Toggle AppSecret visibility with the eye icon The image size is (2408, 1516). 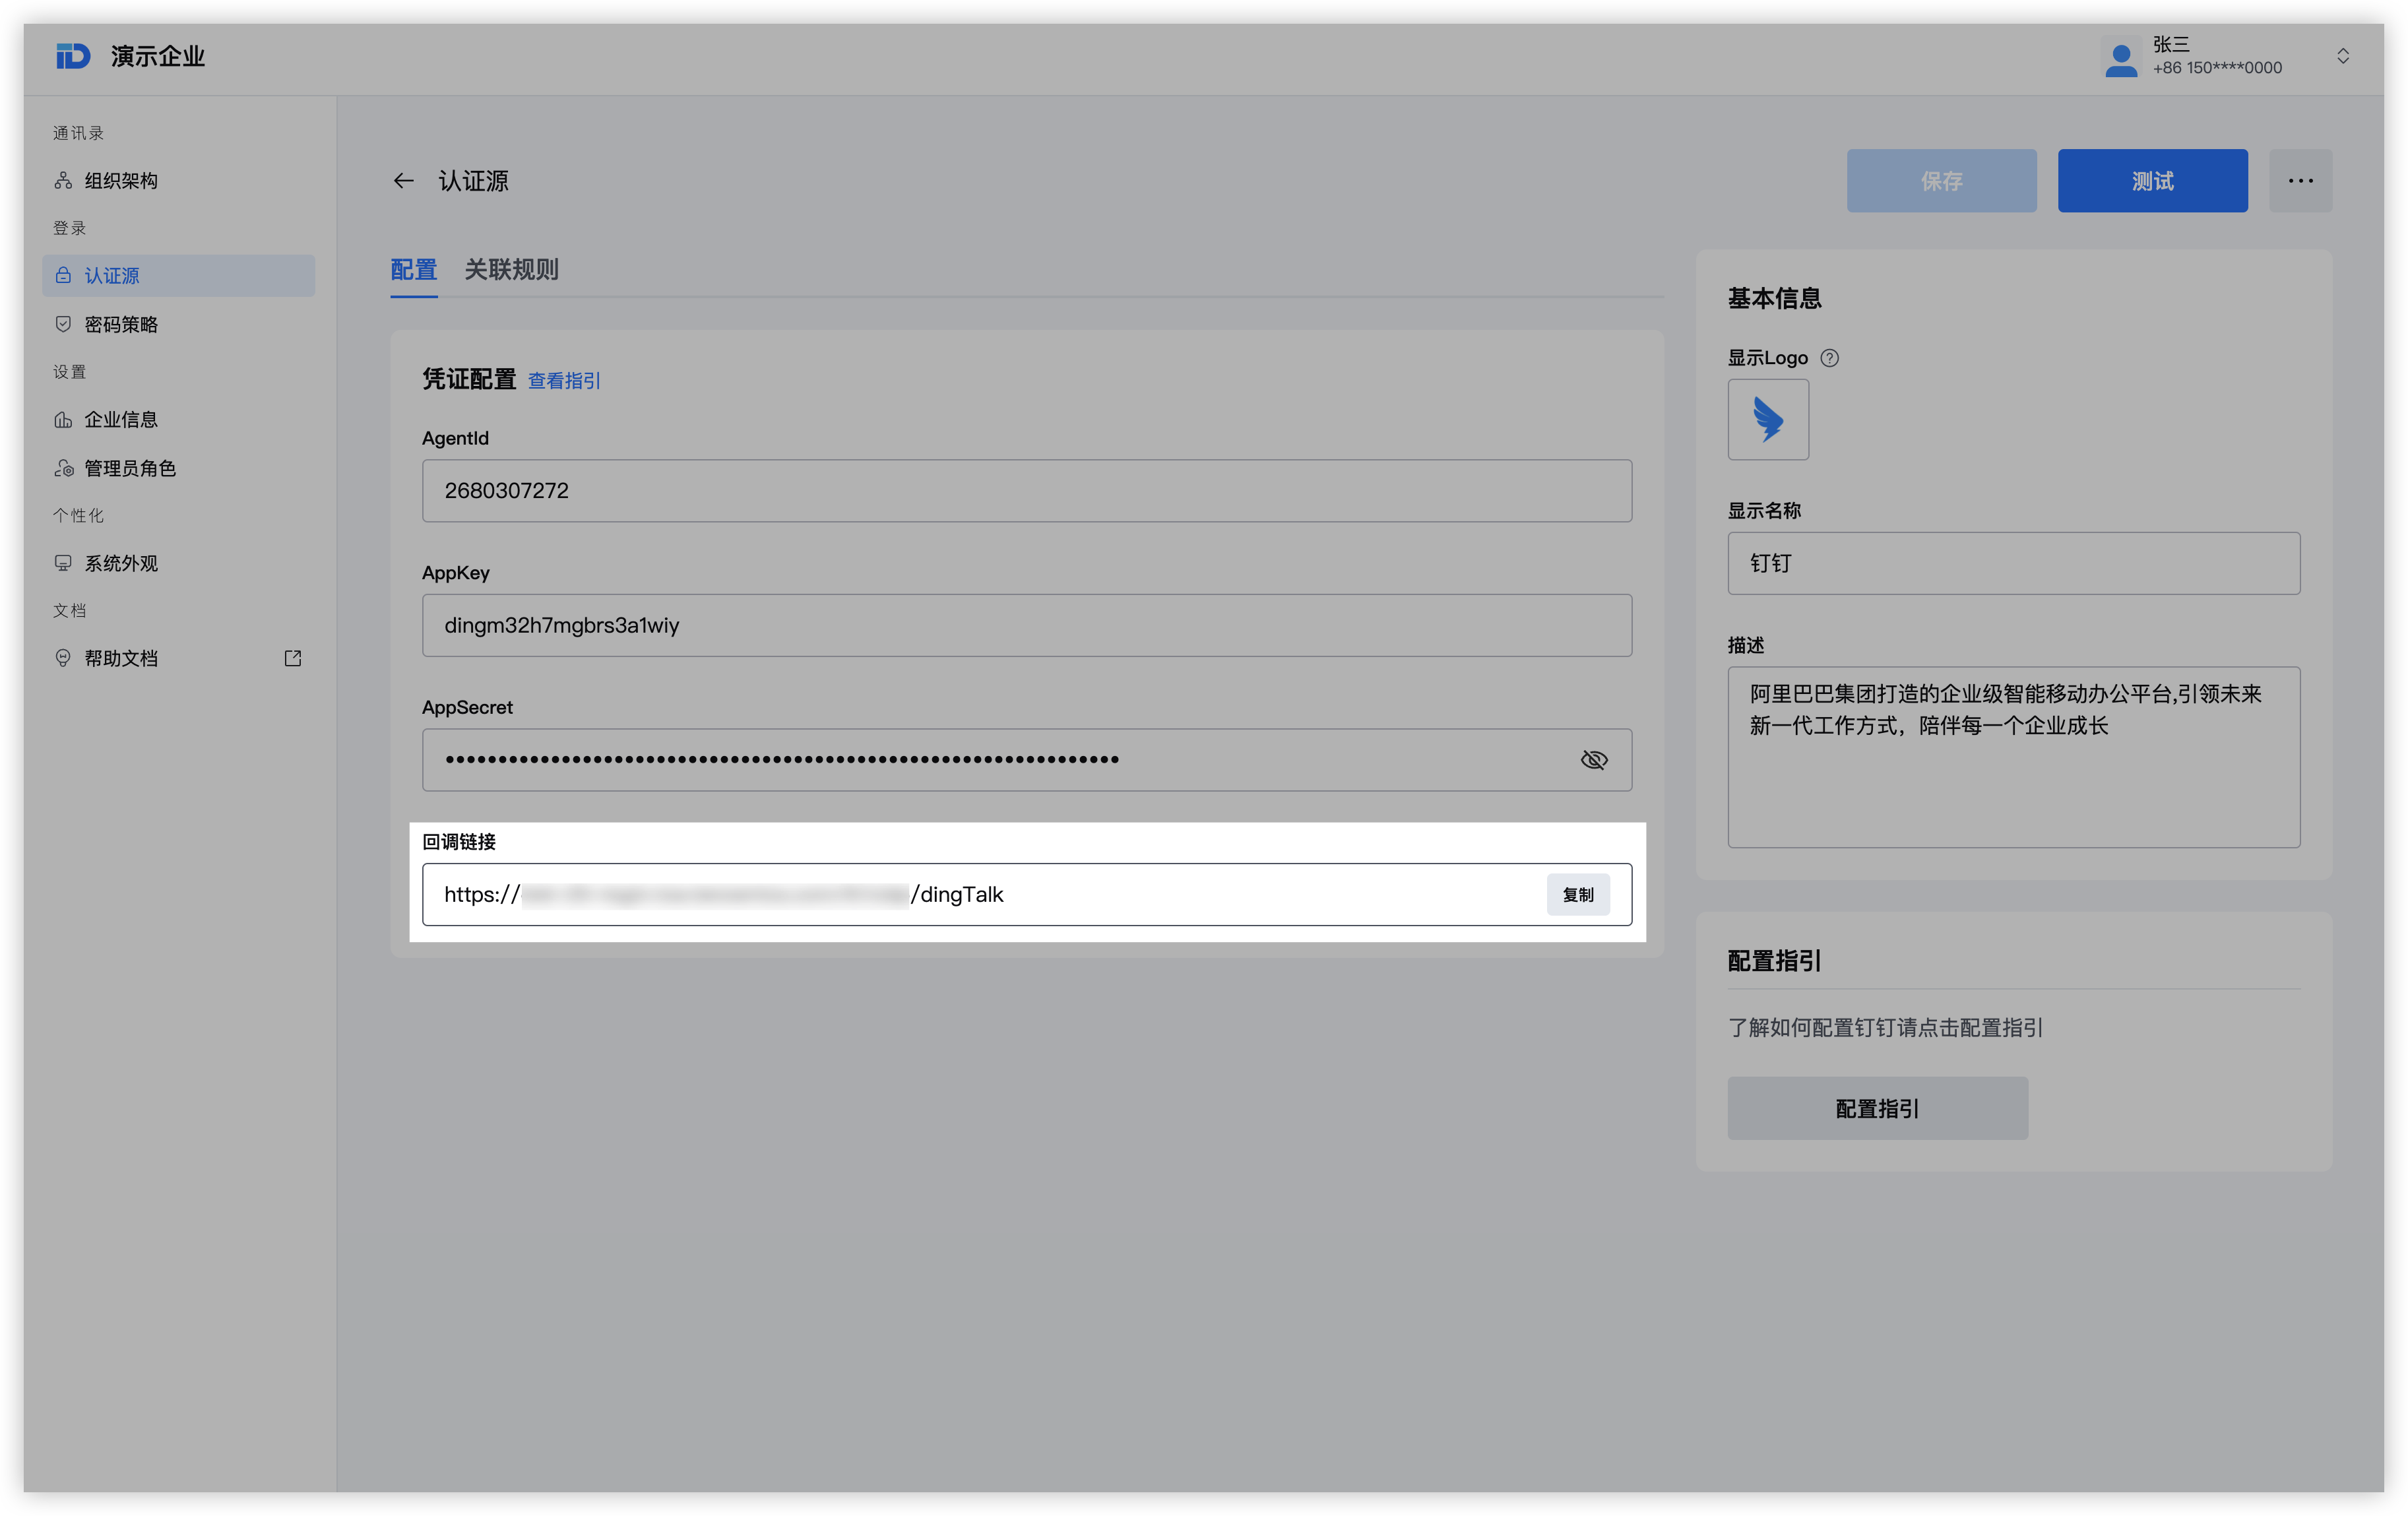pyautogui.click(x=1594, y=760)
